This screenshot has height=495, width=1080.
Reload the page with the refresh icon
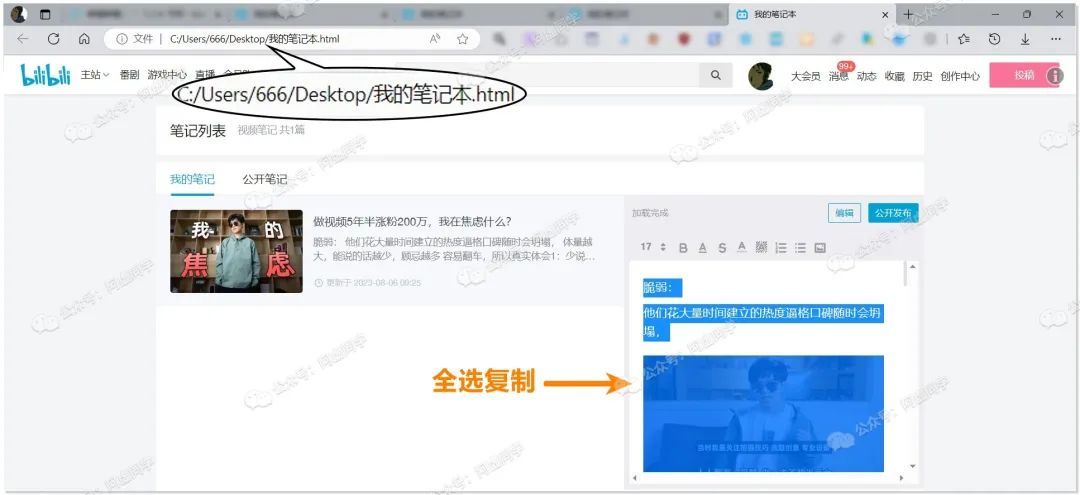tap(53, 39)
